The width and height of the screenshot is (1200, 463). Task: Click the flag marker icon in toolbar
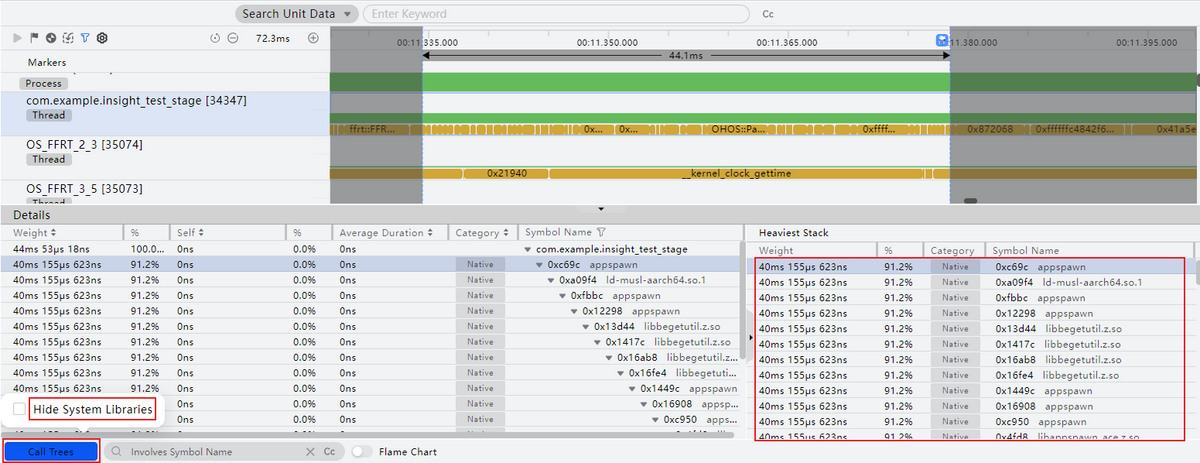pyautogui.click(x=34, y=38)
